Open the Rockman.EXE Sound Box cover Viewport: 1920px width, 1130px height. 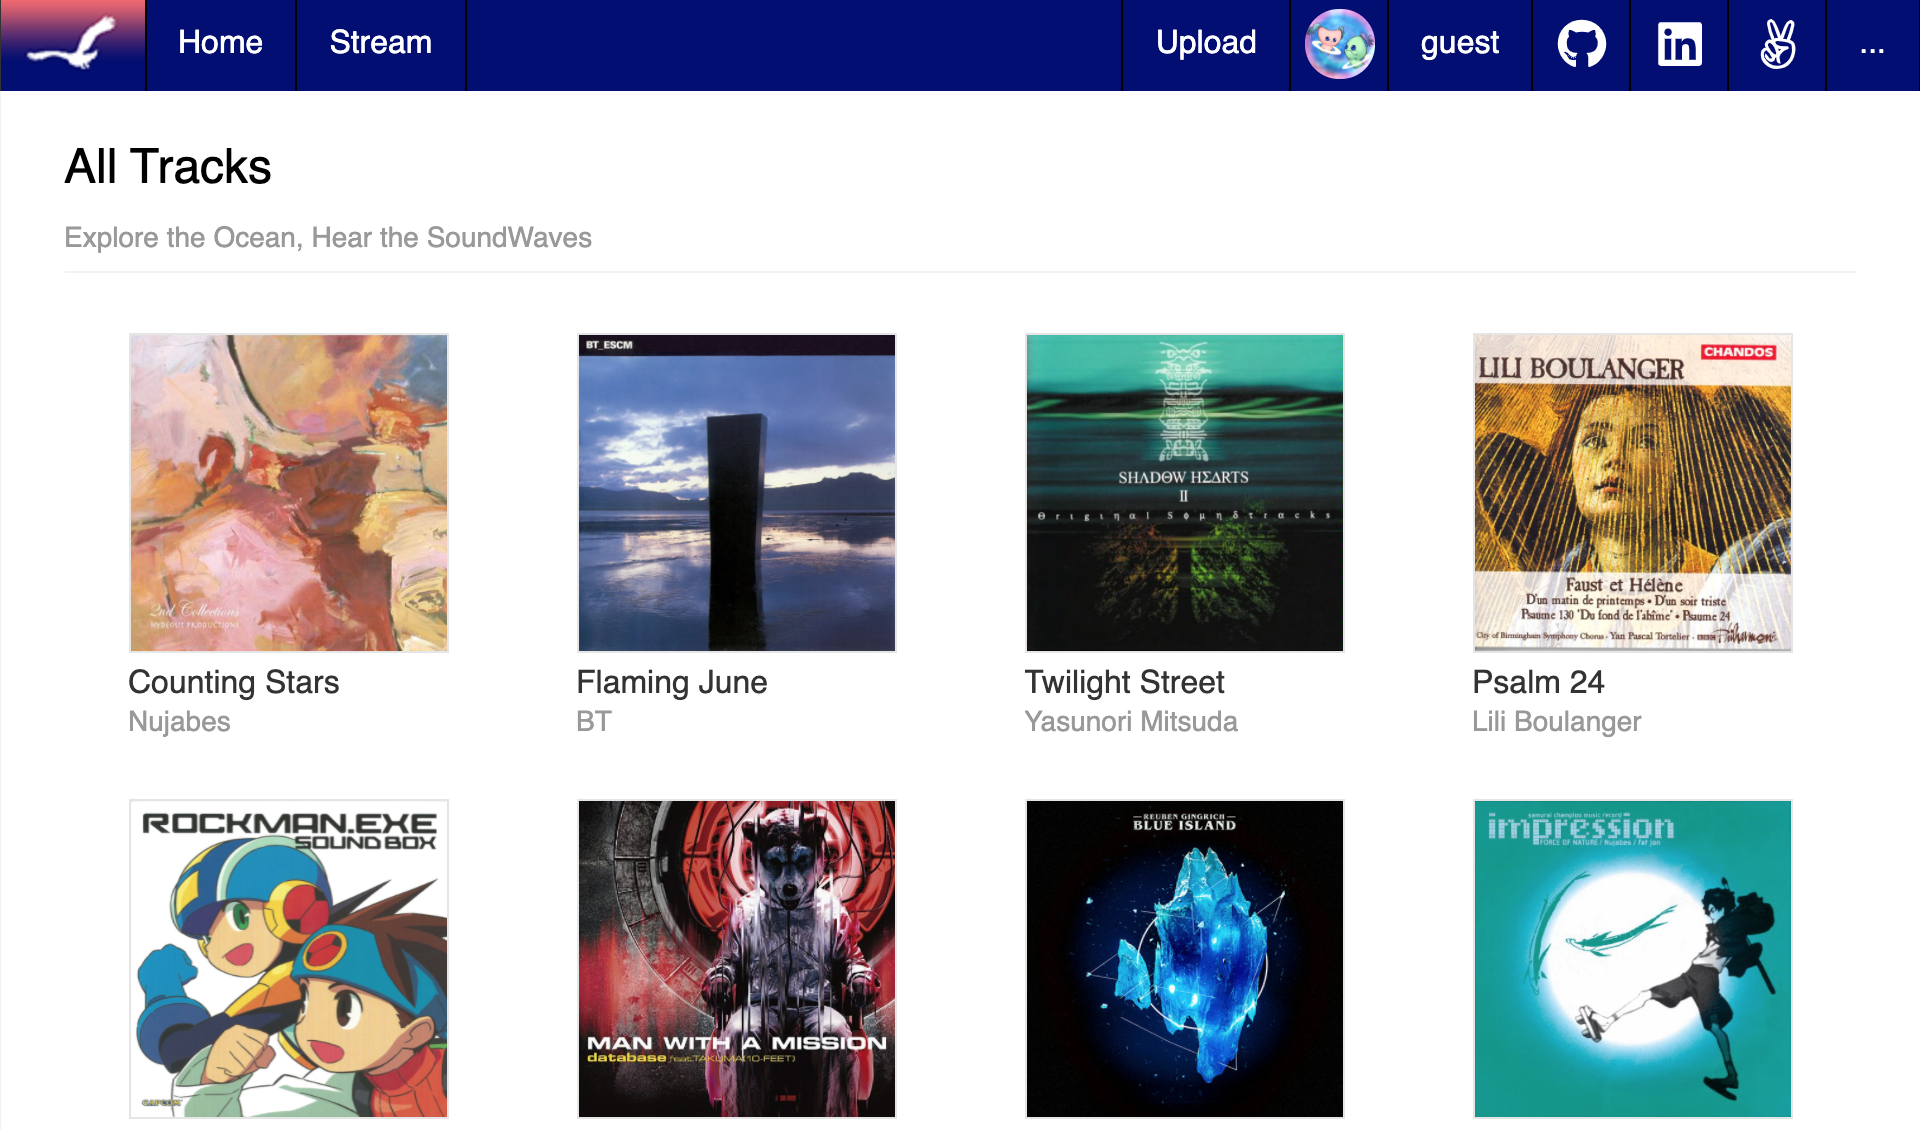click(289, 958)
